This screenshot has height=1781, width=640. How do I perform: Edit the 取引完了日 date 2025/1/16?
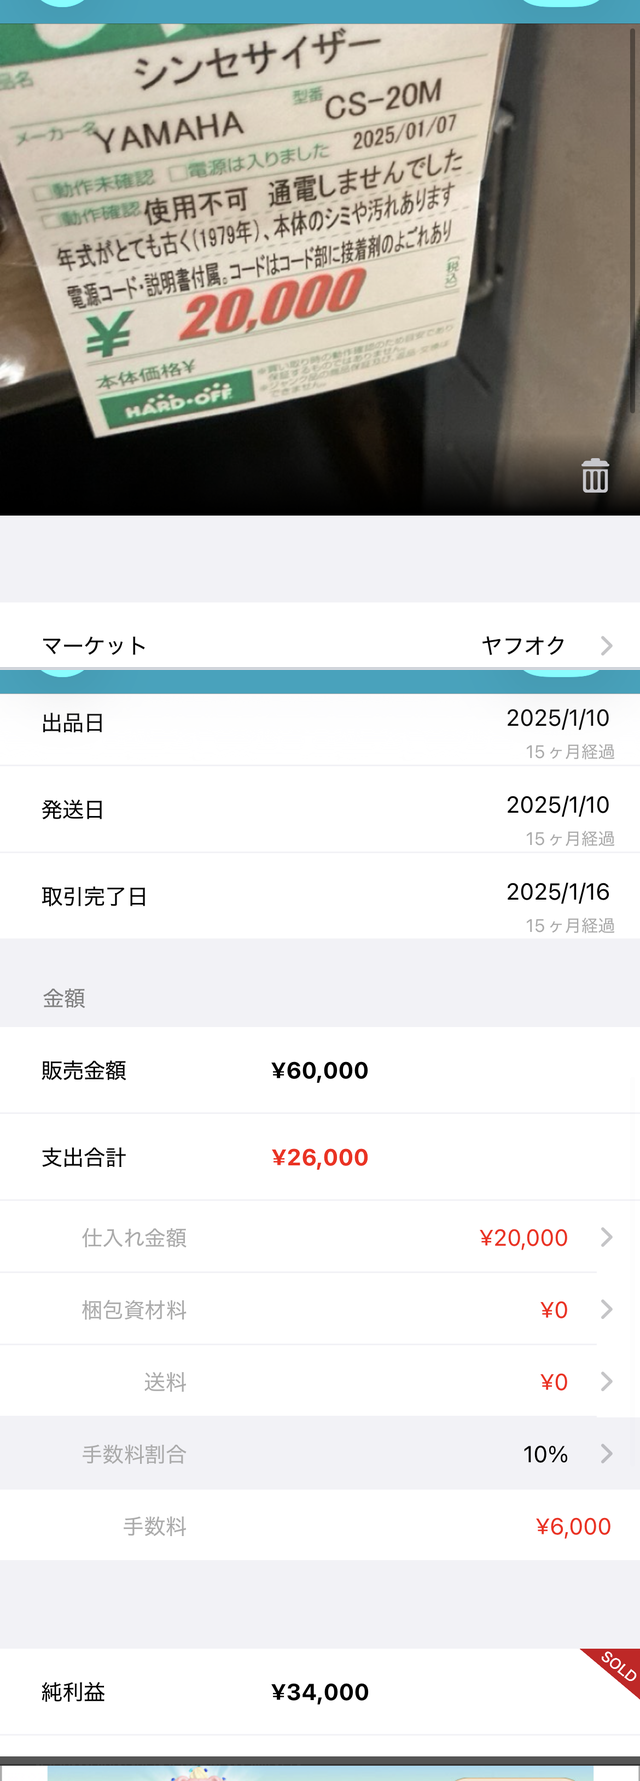click(557, 892)
